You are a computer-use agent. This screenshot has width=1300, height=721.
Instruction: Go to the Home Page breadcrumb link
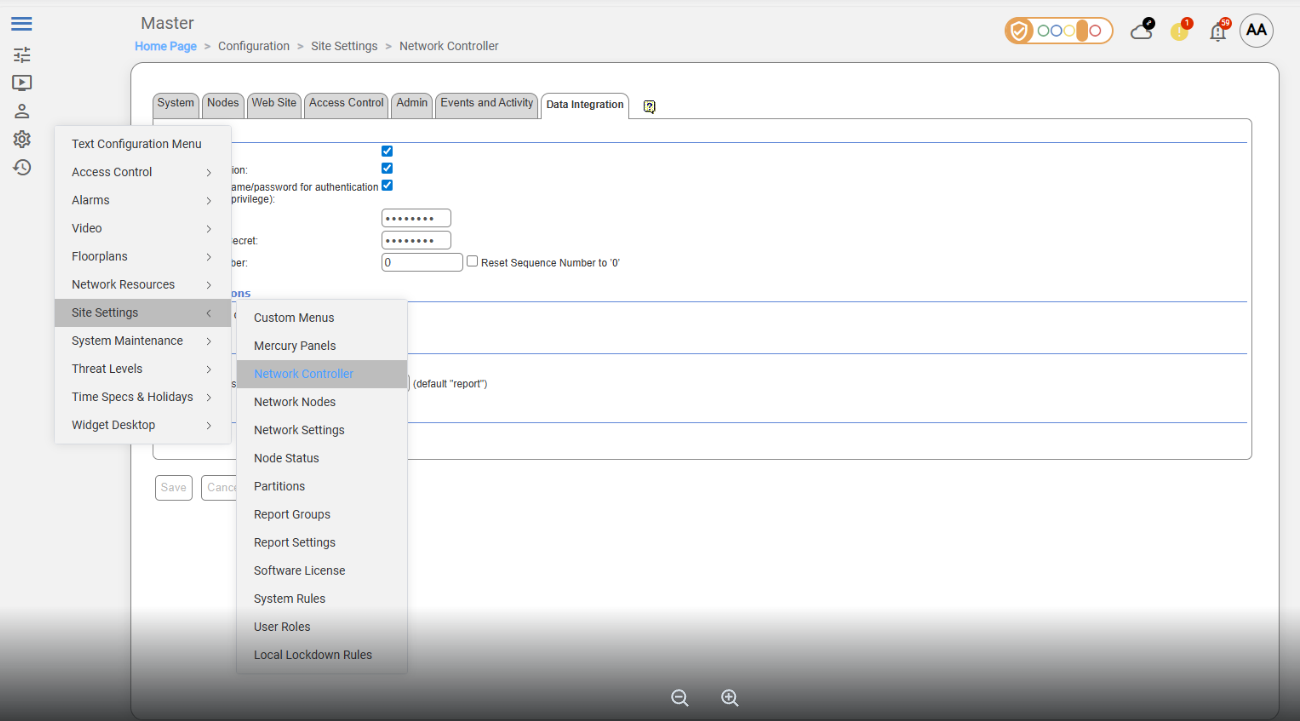pyautogui.click(x=166, y=46)
